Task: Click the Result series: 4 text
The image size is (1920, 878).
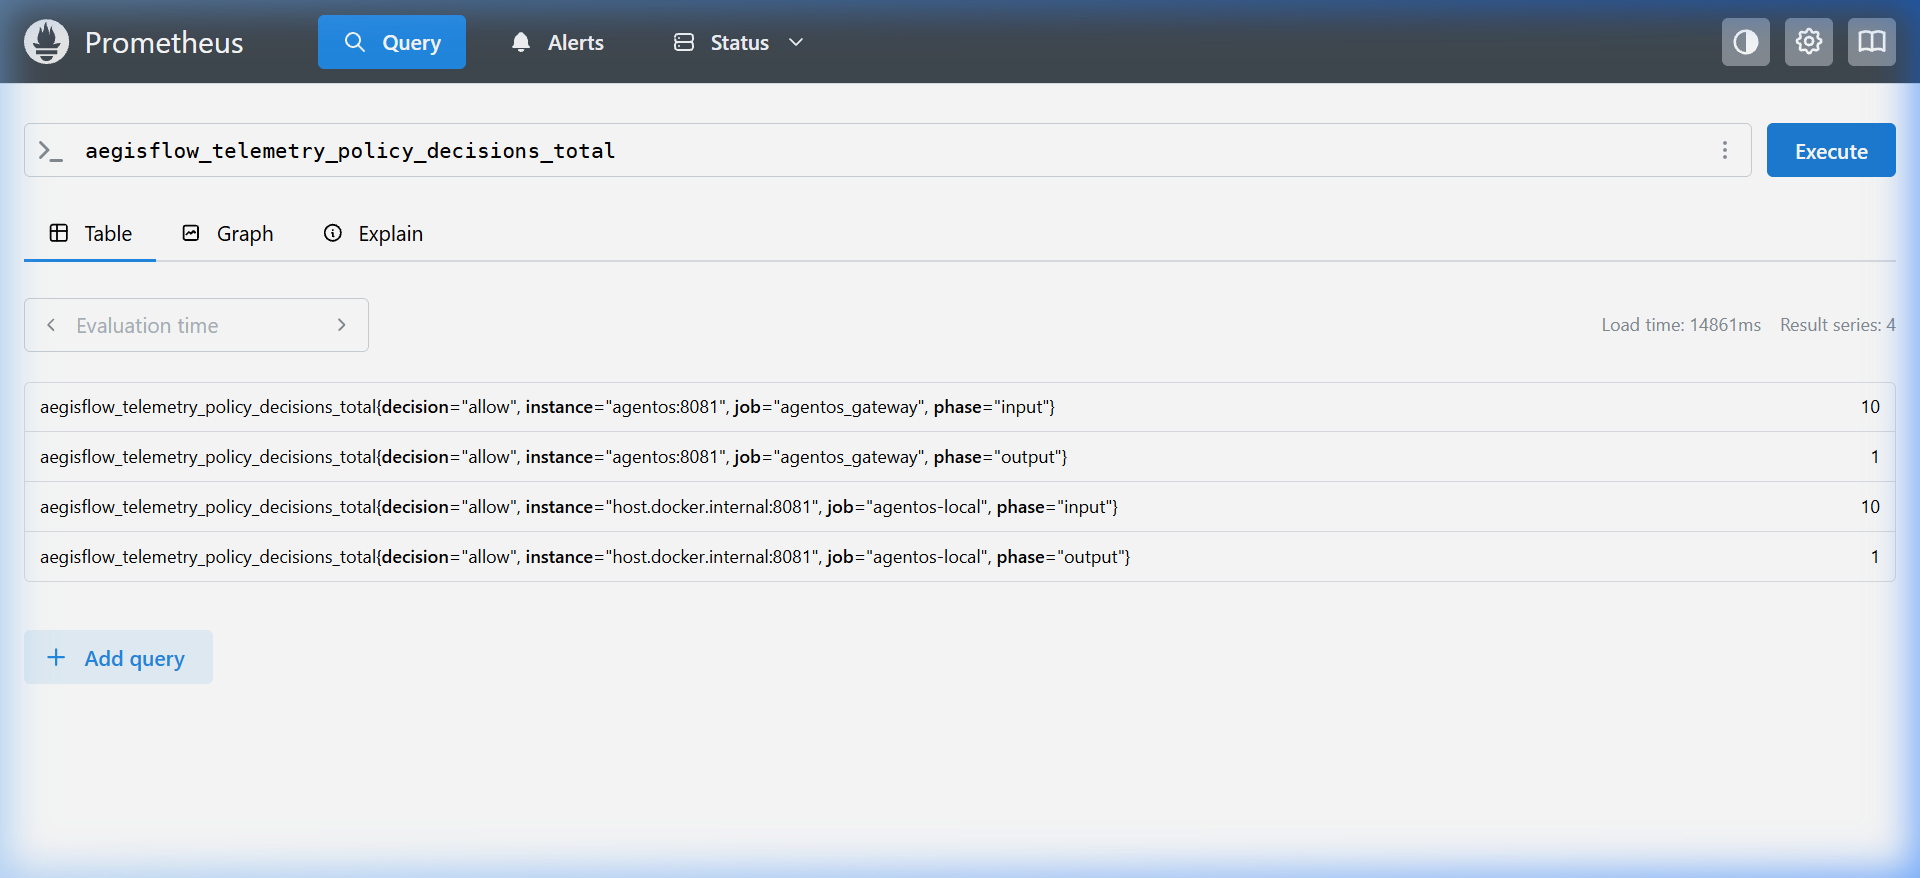Action: coord(1838,325)
